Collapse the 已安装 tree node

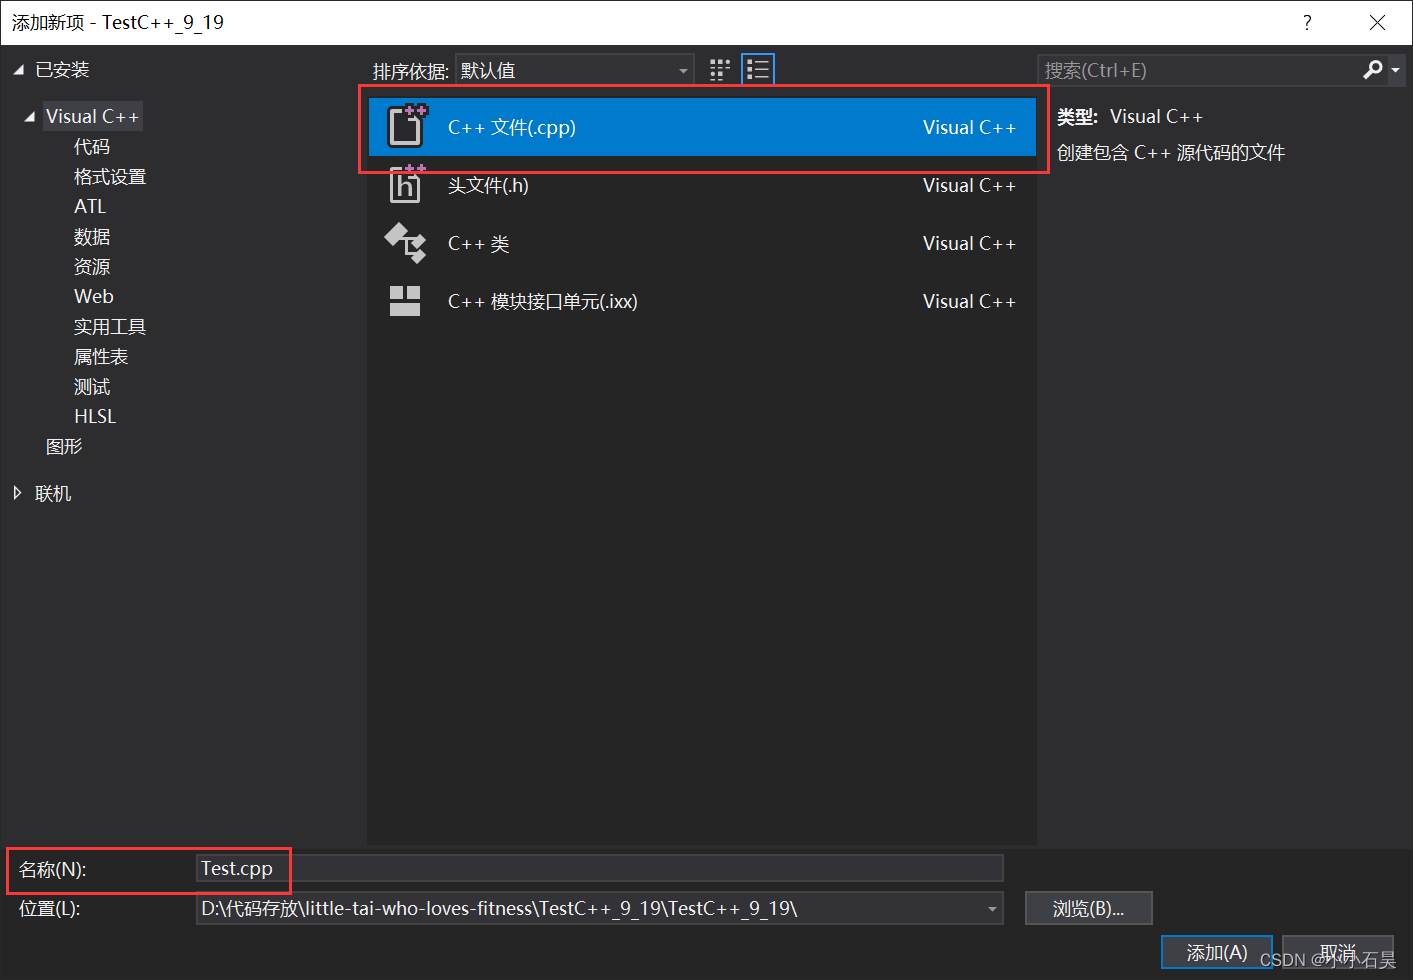18,70
